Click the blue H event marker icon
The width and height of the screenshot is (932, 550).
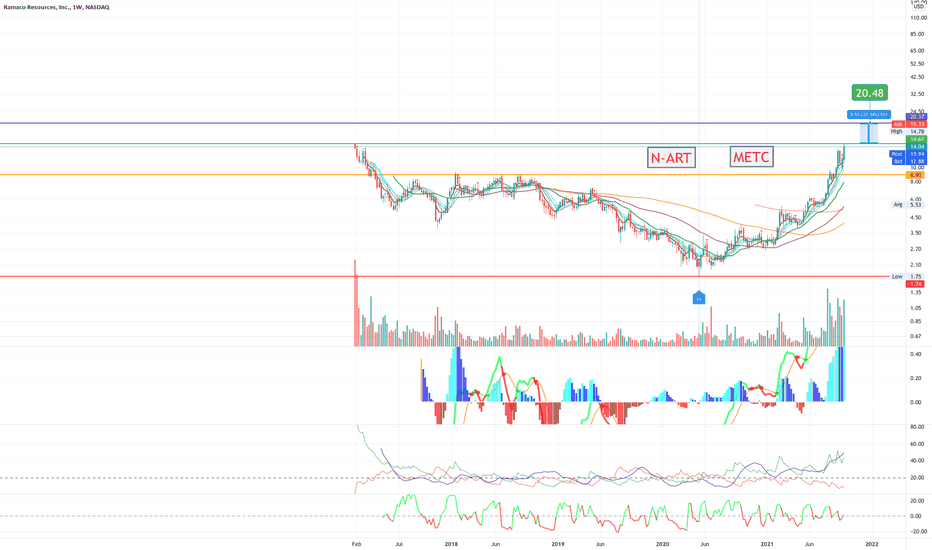(699, 298)
